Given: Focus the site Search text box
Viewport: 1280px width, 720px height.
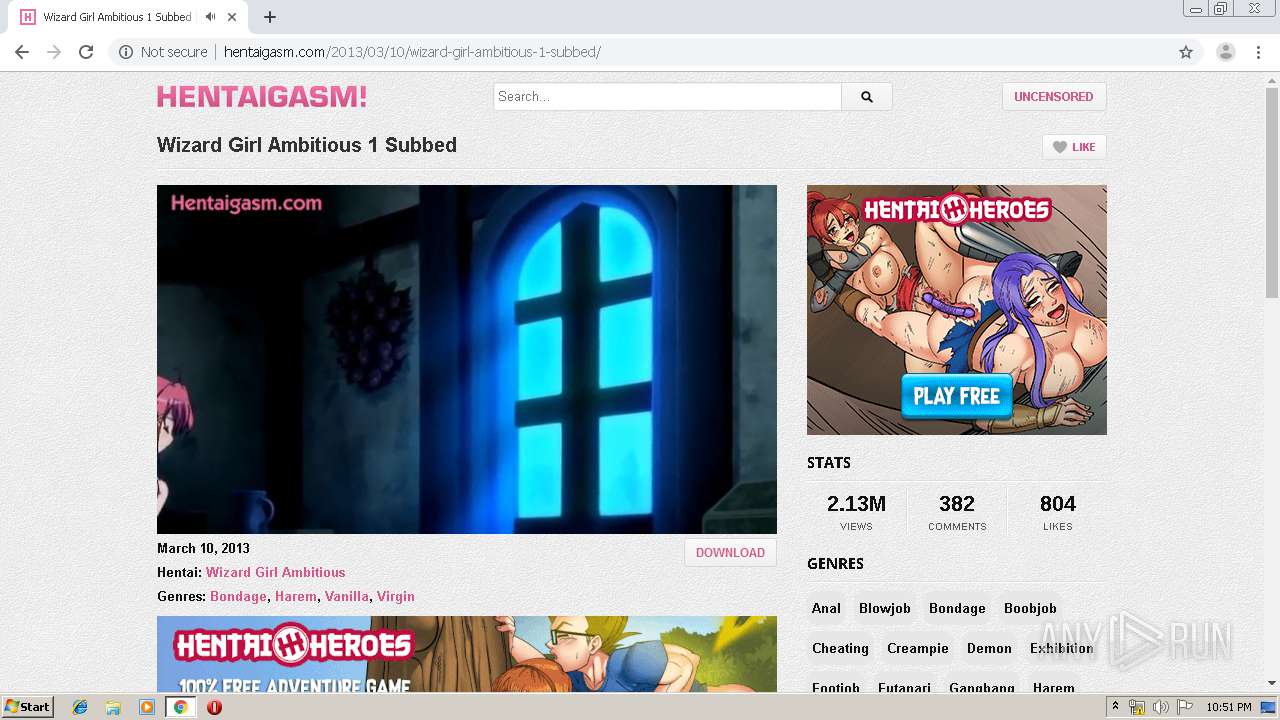Looking at the screenshot, I should pos(667,97).
